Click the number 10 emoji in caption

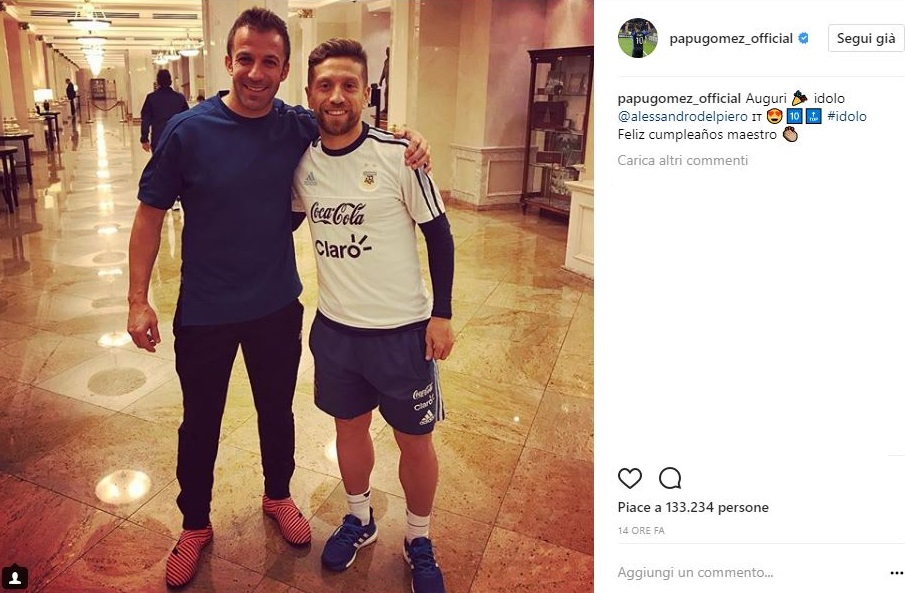tap(794, 116)
